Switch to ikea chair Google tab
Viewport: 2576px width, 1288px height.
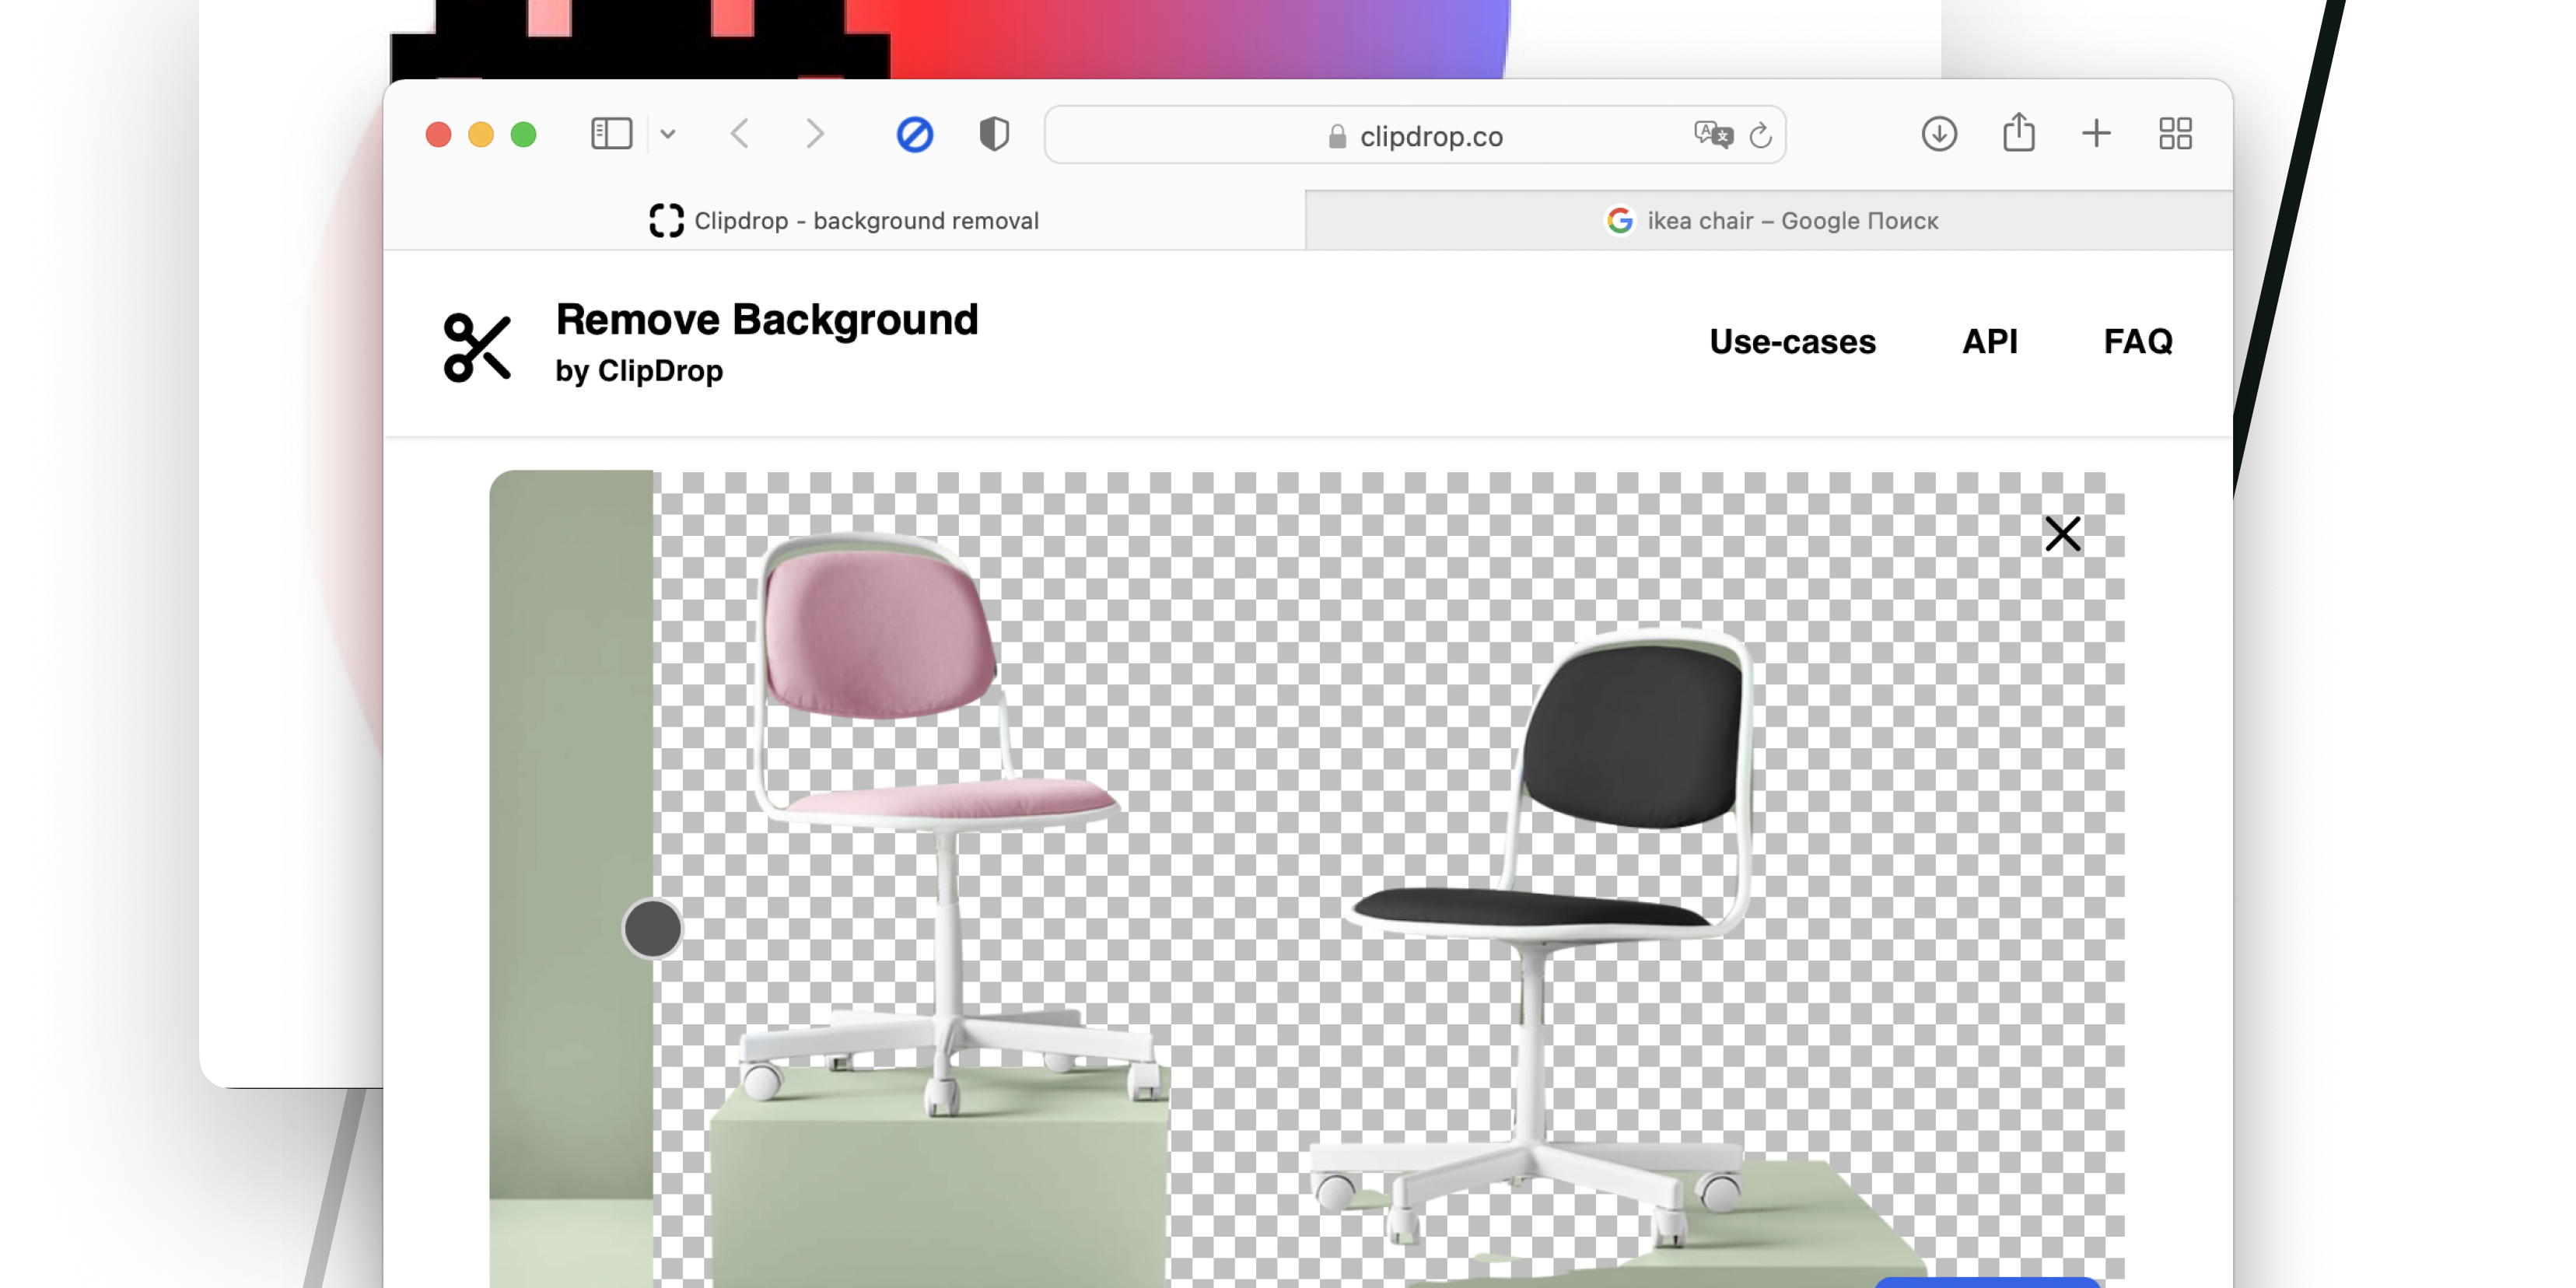(1769, 220)
